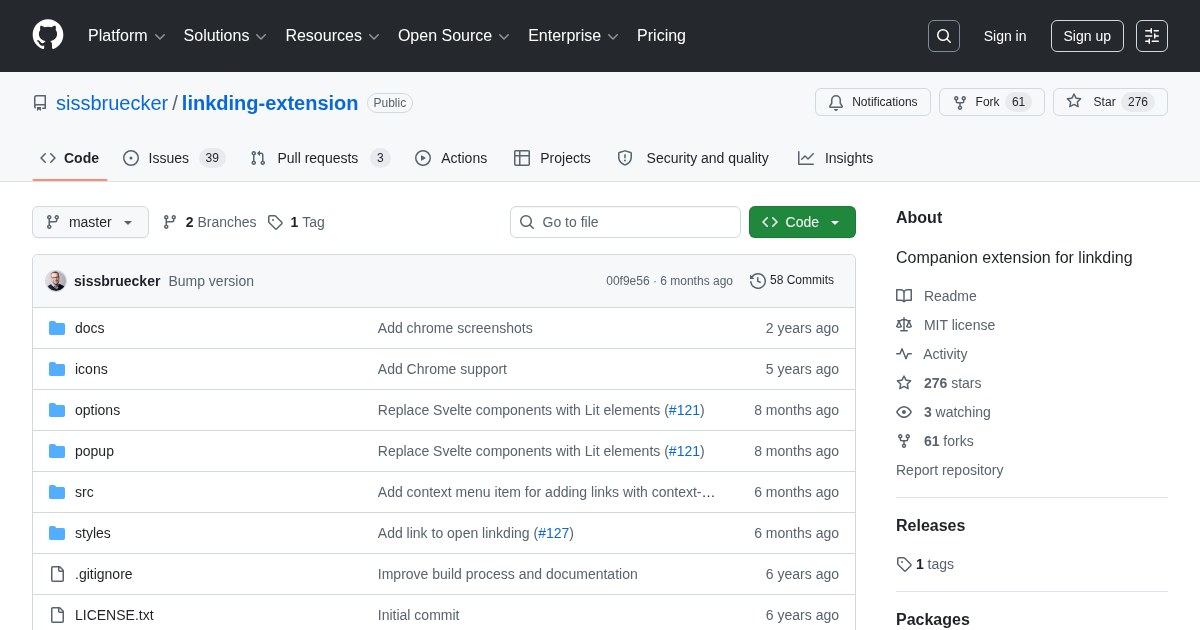
Task: Switch to the Insights tab
Action: coord(835,158)
